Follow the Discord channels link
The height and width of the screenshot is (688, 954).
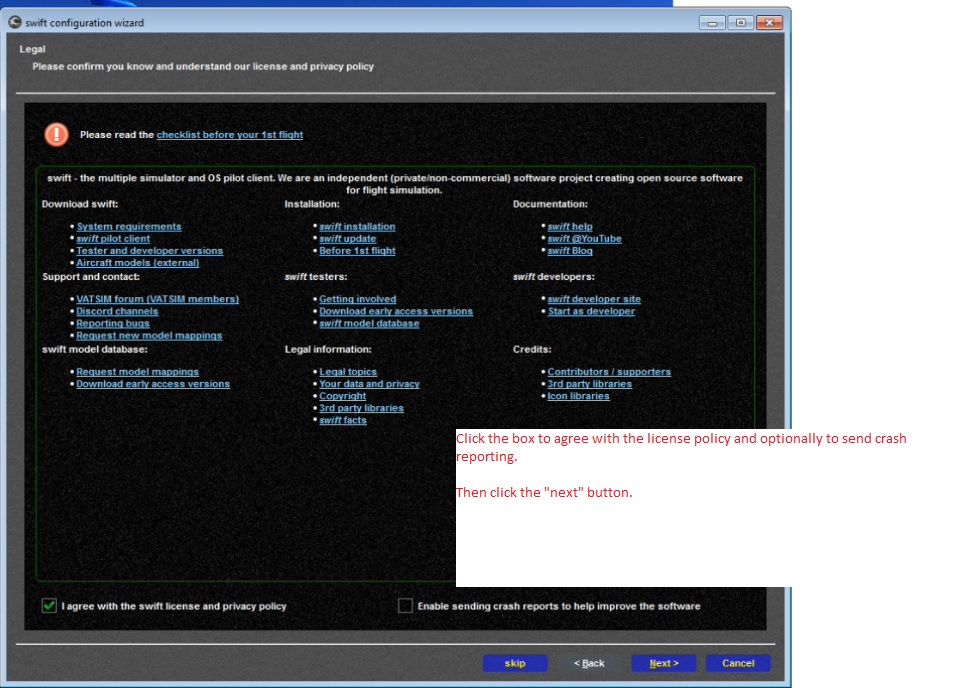tap(117, 311)
